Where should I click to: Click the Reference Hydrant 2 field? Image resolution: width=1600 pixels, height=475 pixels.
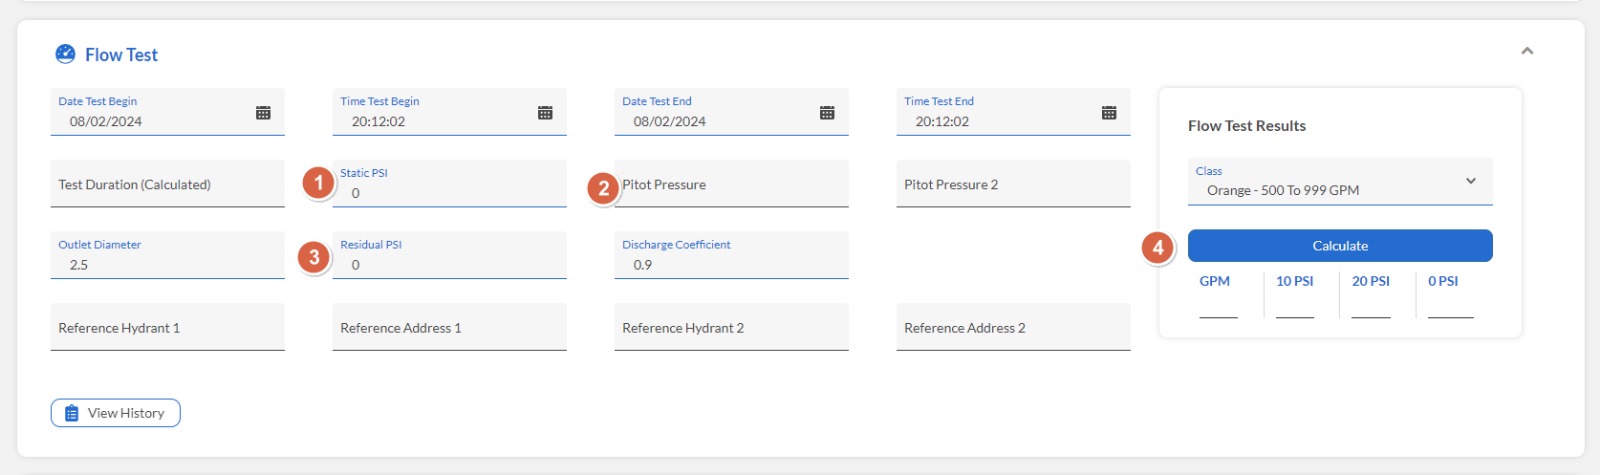pos(731,328)
